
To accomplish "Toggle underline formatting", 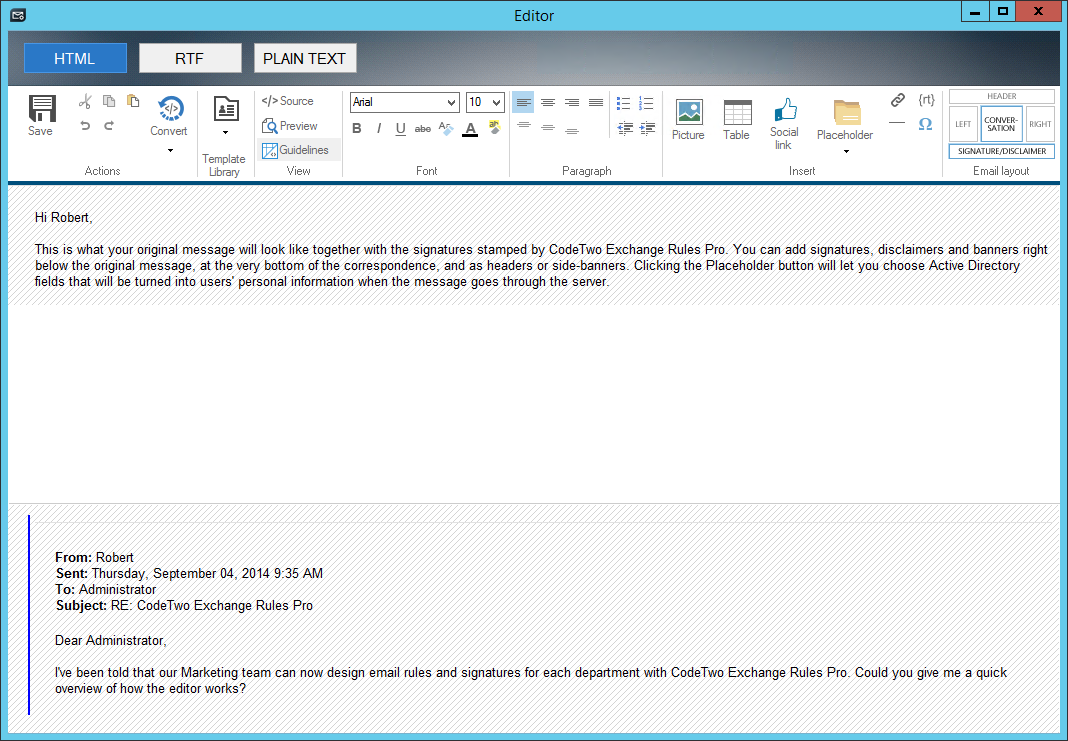I will pyautogui.click(x=400, y=128).
